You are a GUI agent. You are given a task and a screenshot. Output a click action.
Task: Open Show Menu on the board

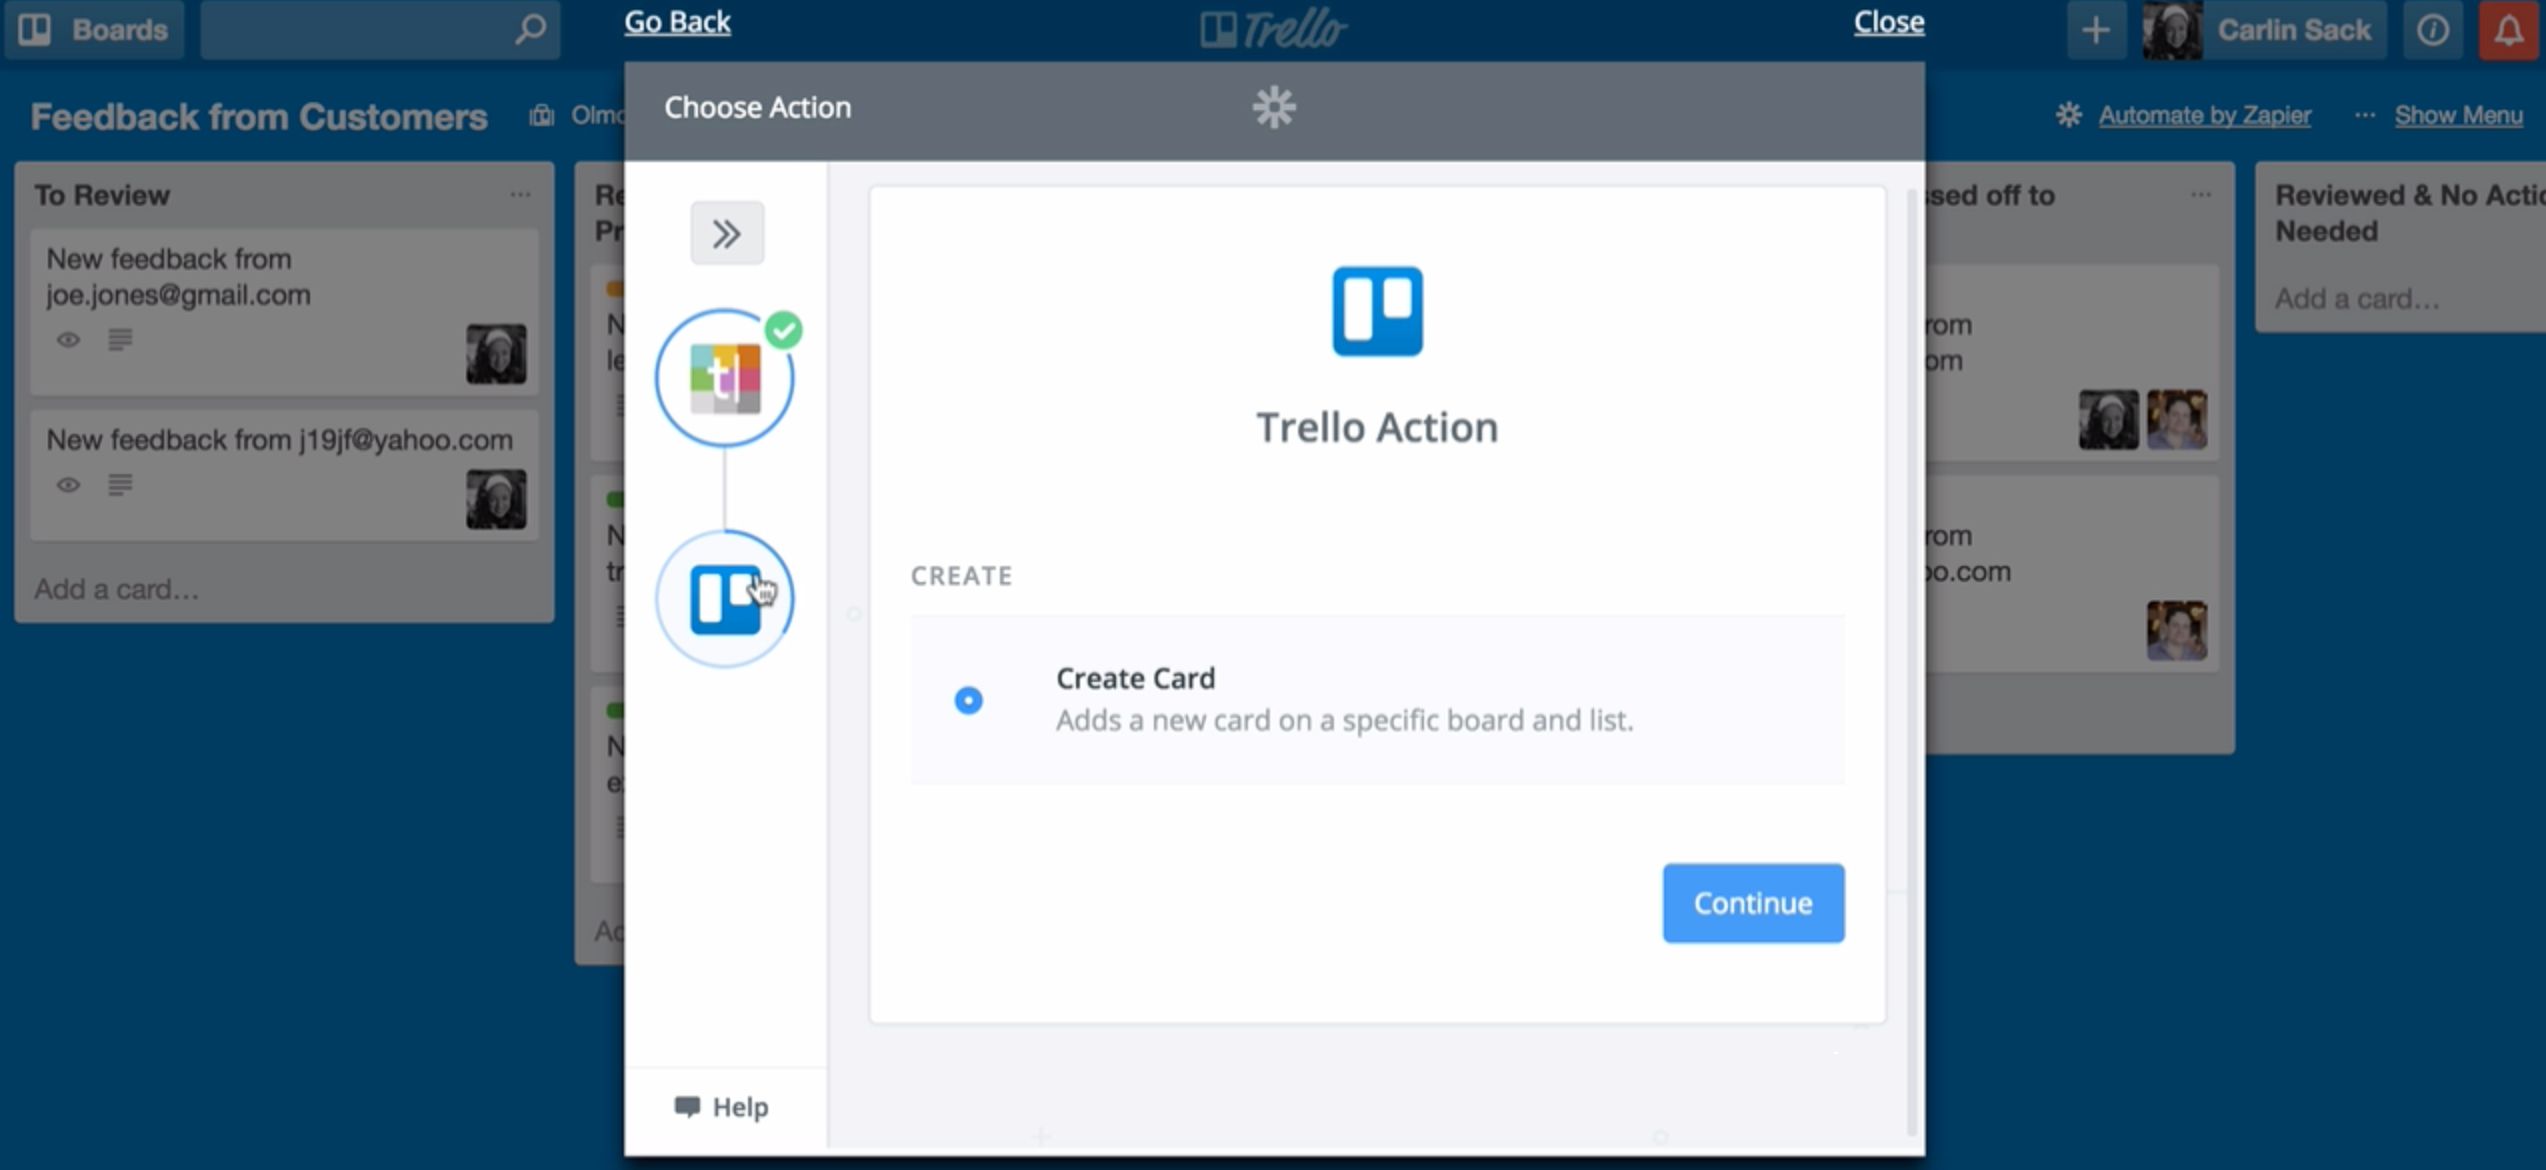(2457, 115)
